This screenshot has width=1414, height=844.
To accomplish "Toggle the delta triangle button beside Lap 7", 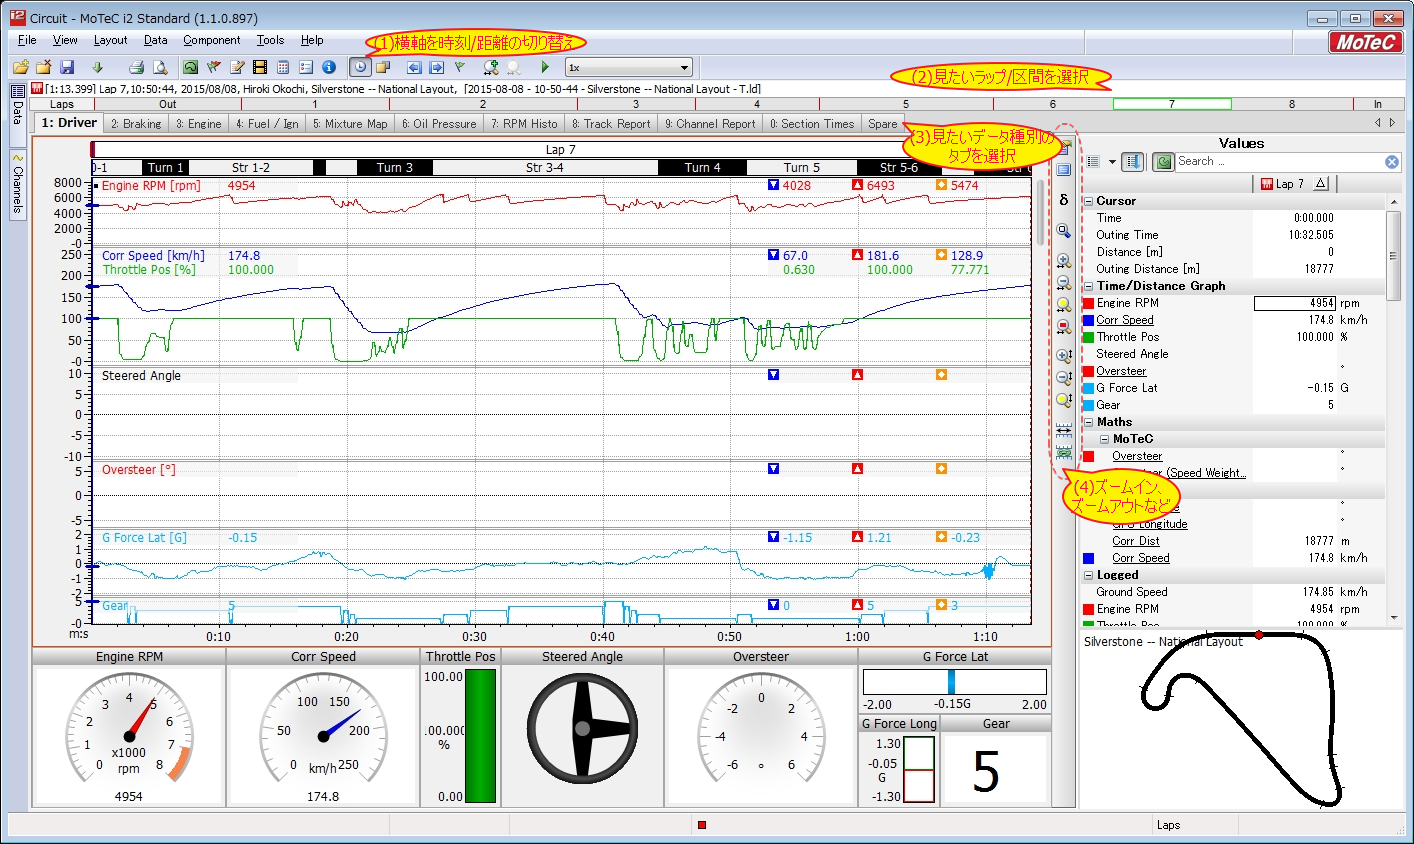I will point(1320,183).
